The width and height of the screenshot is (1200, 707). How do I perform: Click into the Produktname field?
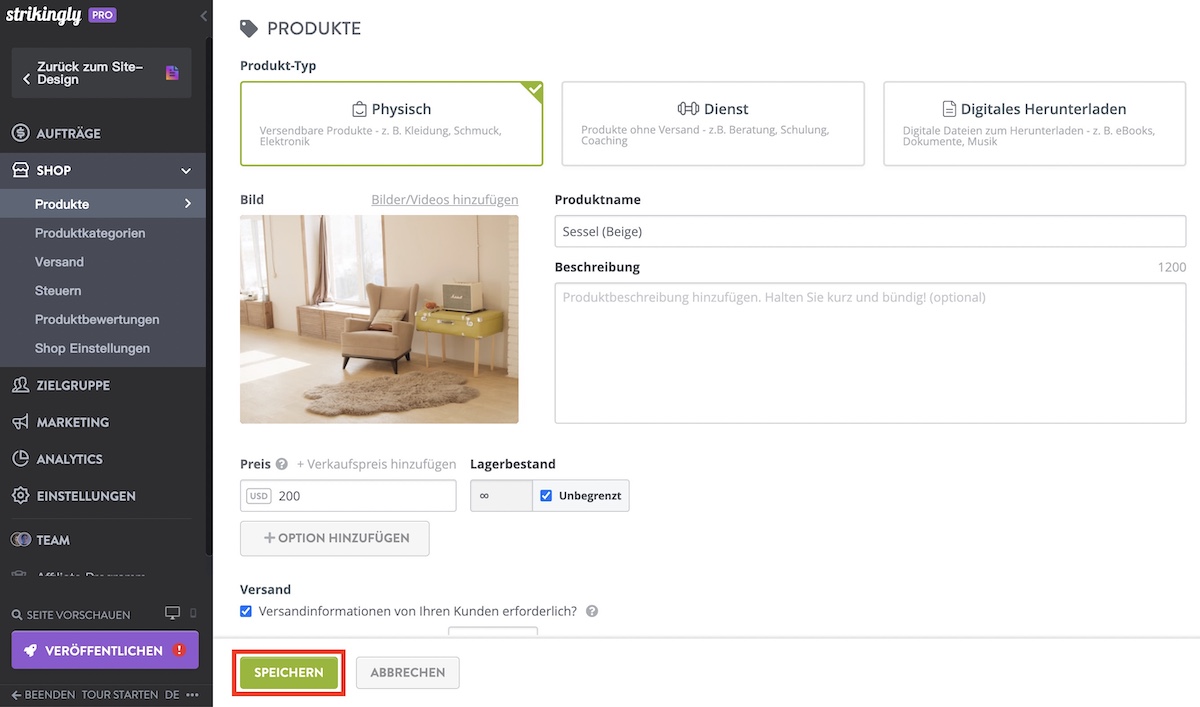pyautogui.click(x=869, y=232)
